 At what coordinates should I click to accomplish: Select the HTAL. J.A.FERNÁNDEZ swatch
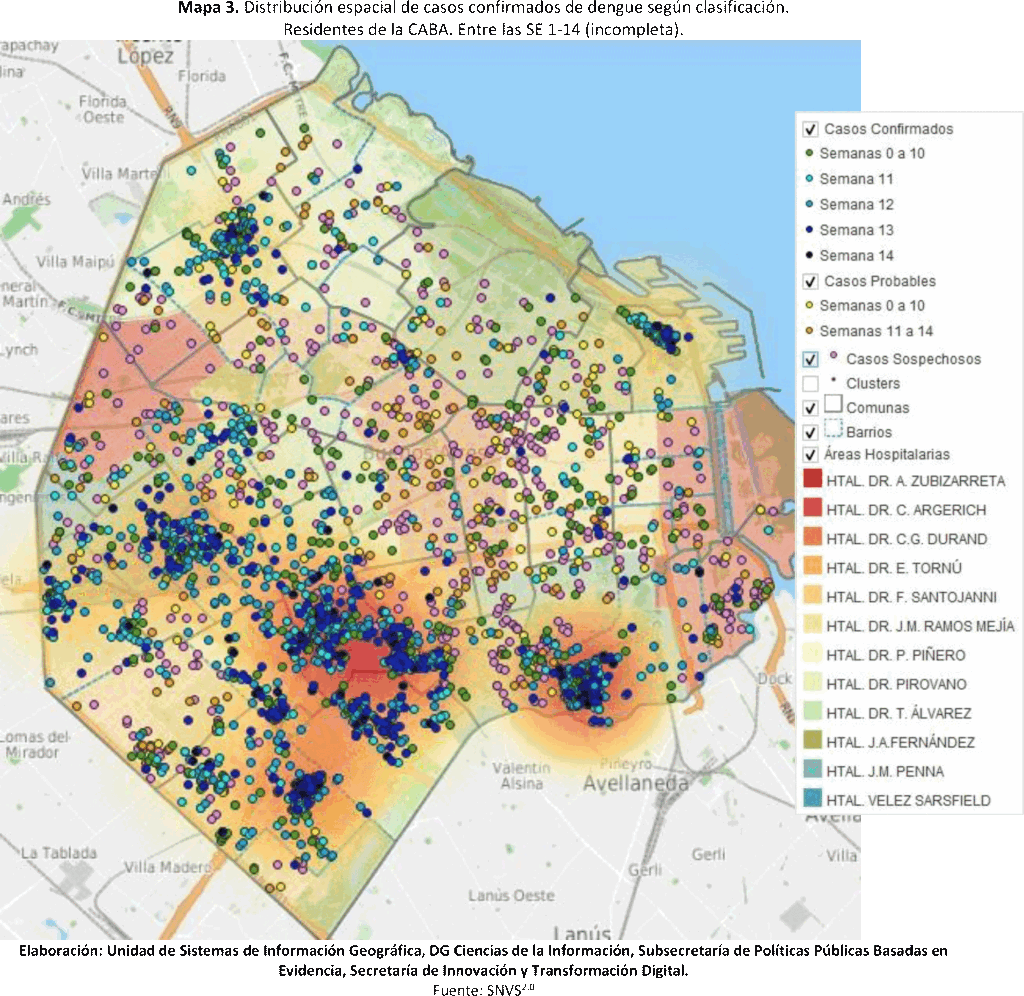812,740
